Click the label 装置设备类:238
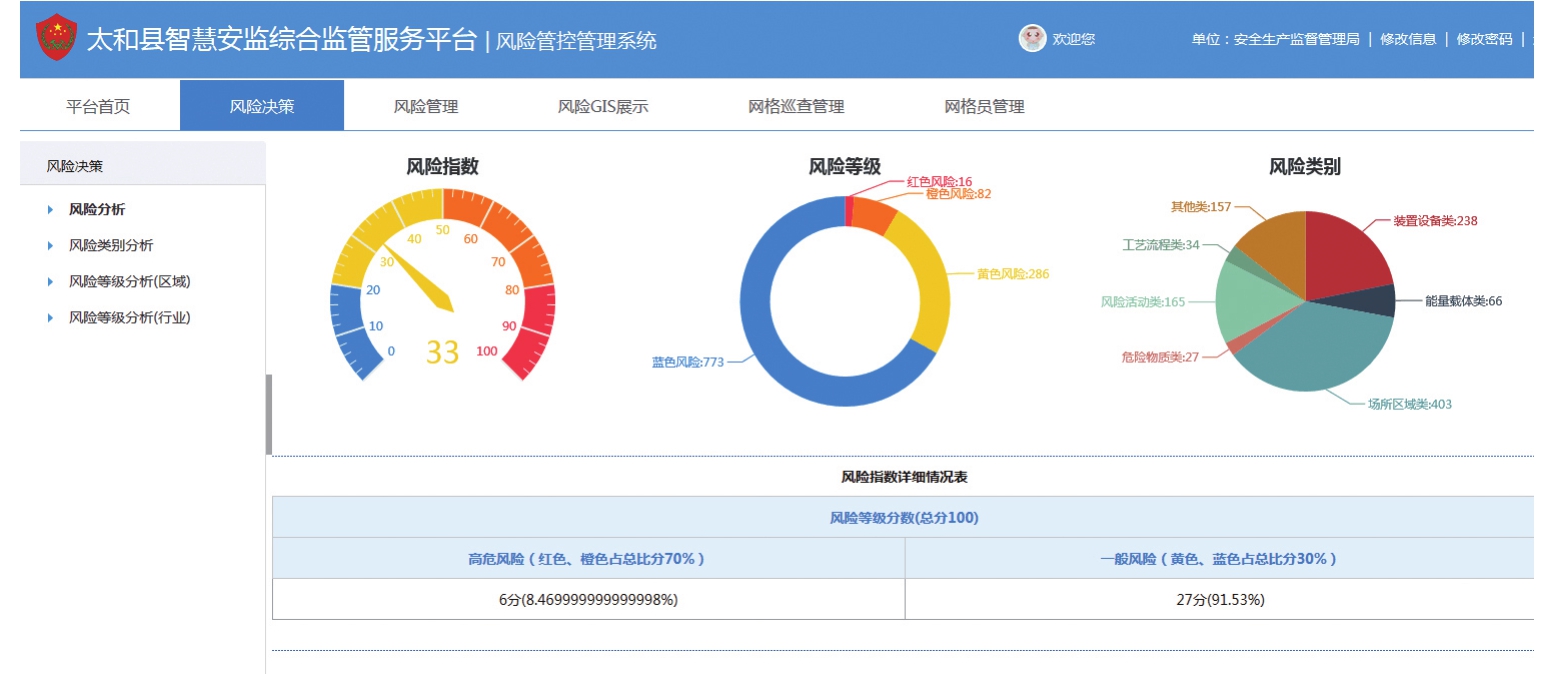Screen dimensions: 1552x674 1436,221
